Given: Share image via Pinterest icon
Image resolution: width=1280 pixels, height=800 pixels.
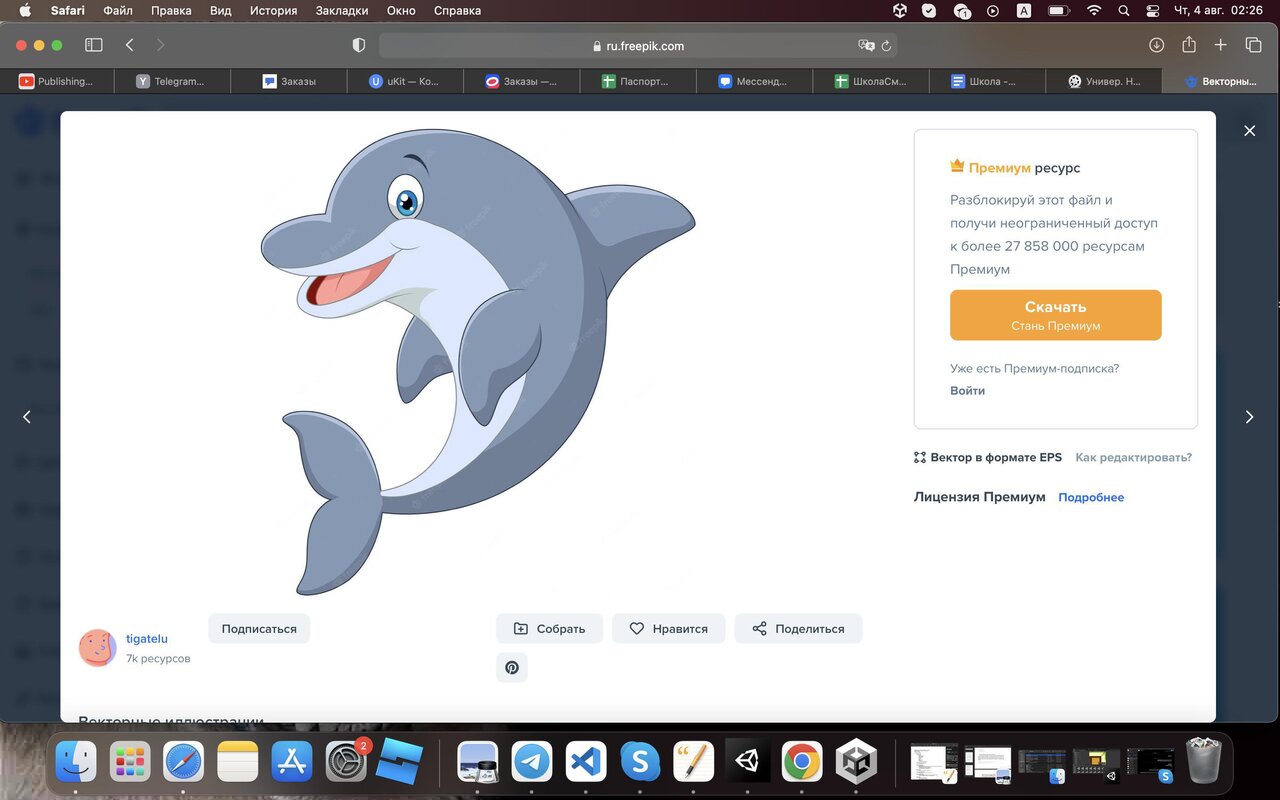Looking at the screenshot, I should tap(512, 668).
